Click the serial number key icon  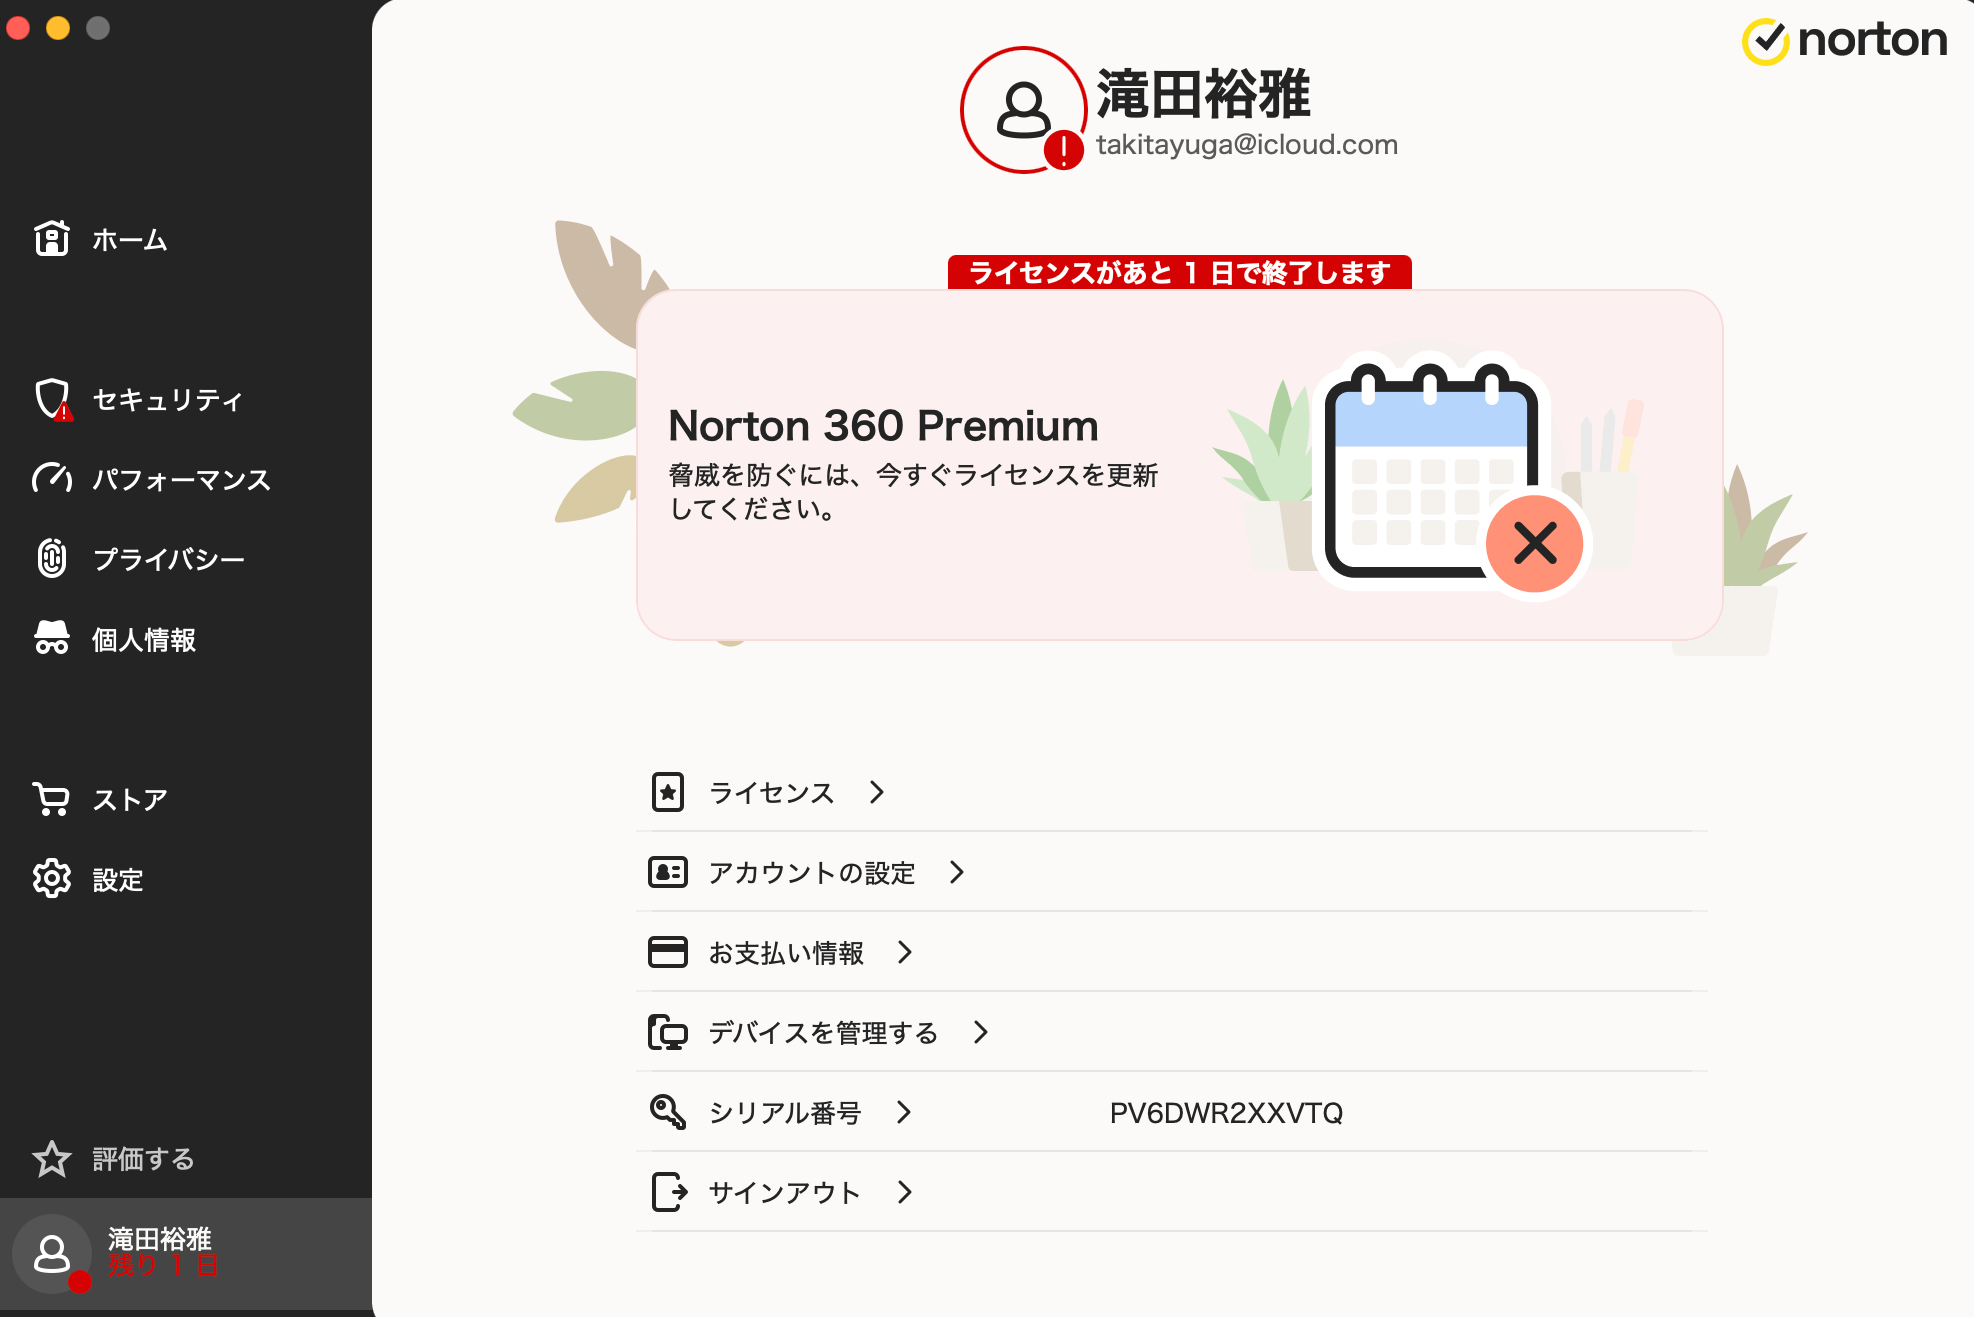[668, 1112]
